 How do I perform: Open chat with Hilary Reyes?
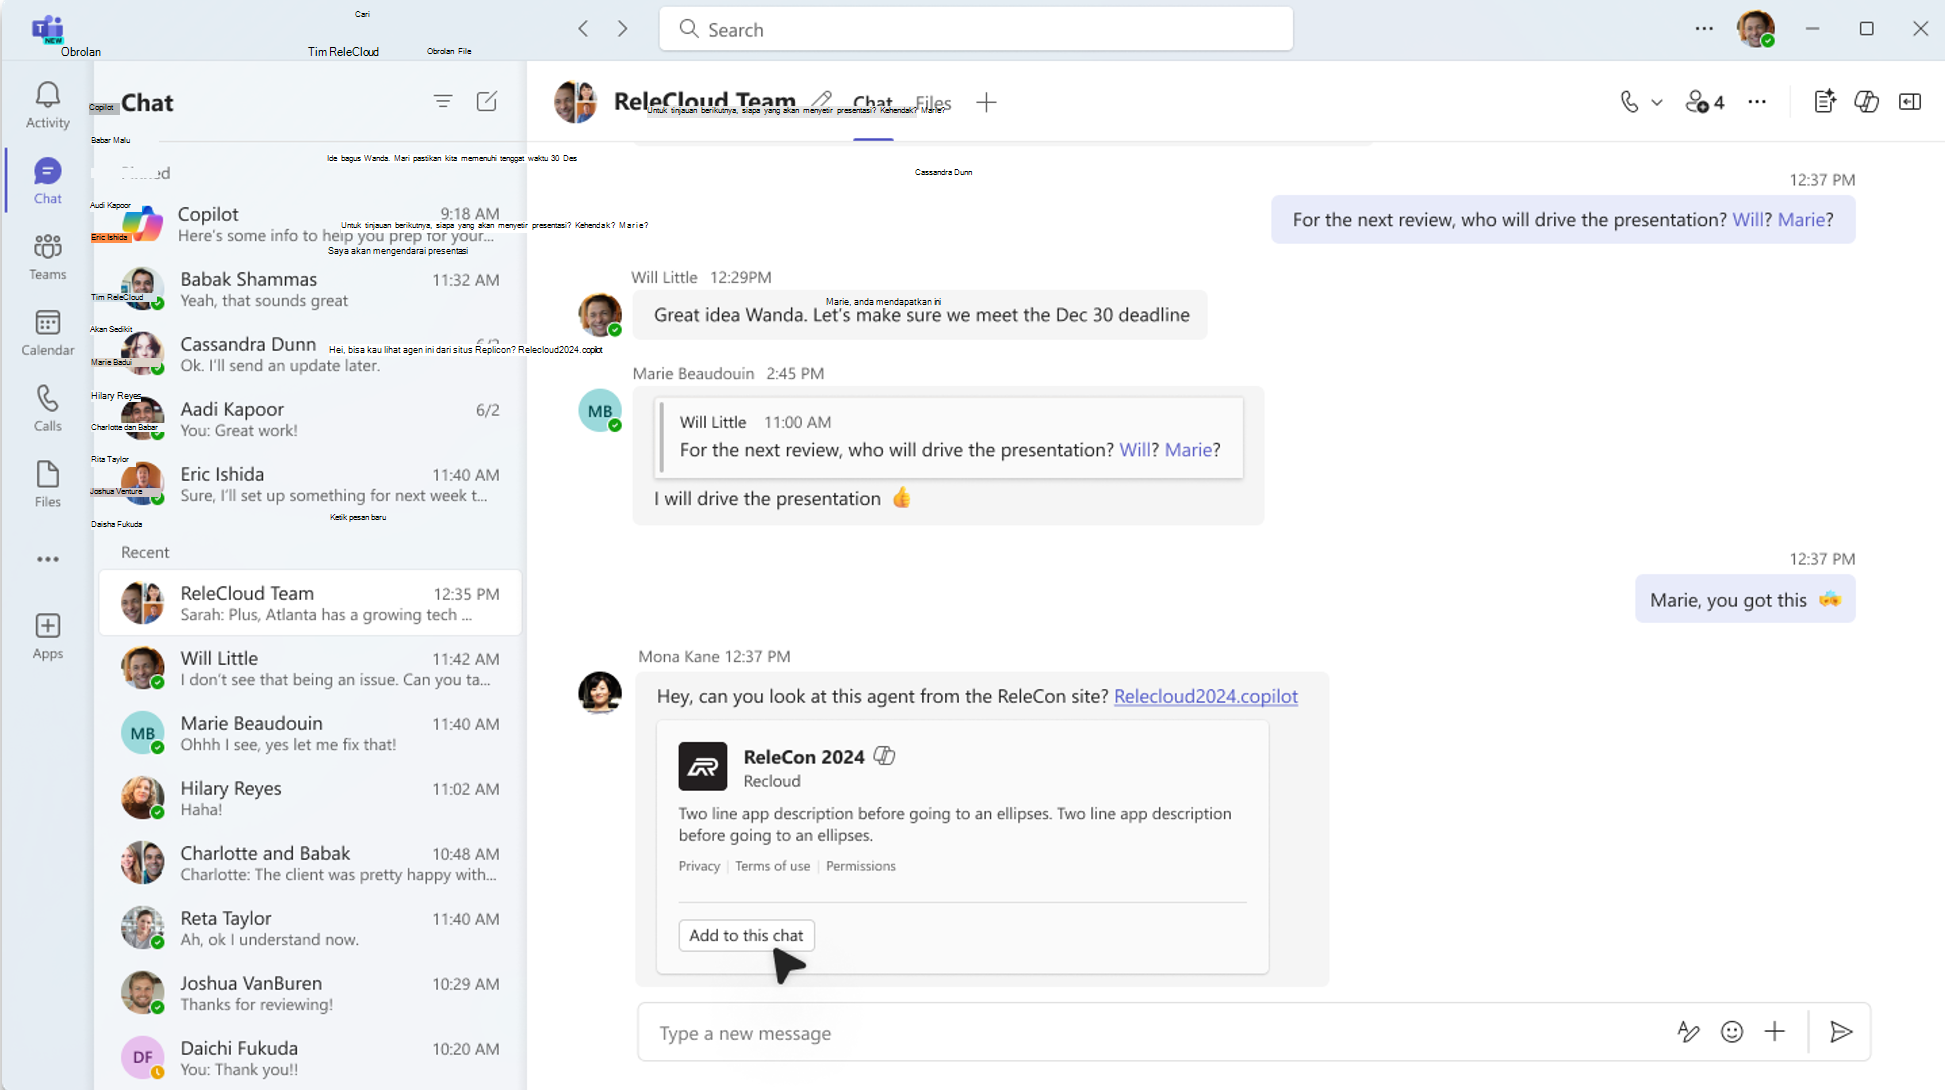coord(310,798)
